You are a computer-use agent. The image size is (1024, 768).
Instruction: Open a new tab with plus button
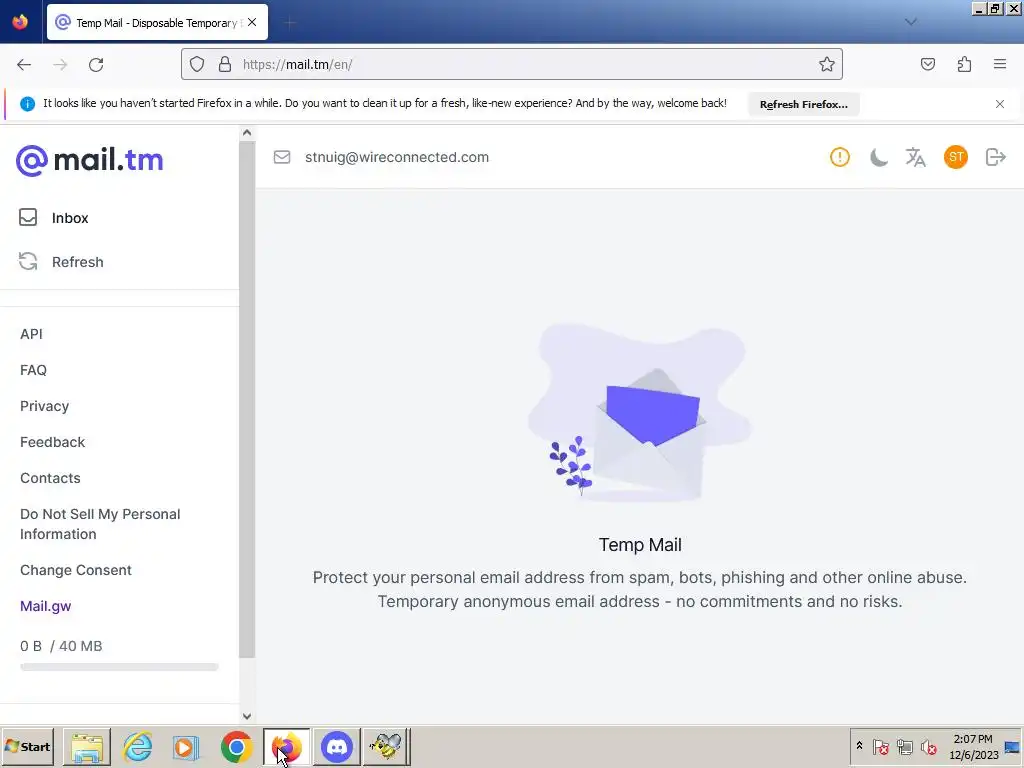[291, 23]
